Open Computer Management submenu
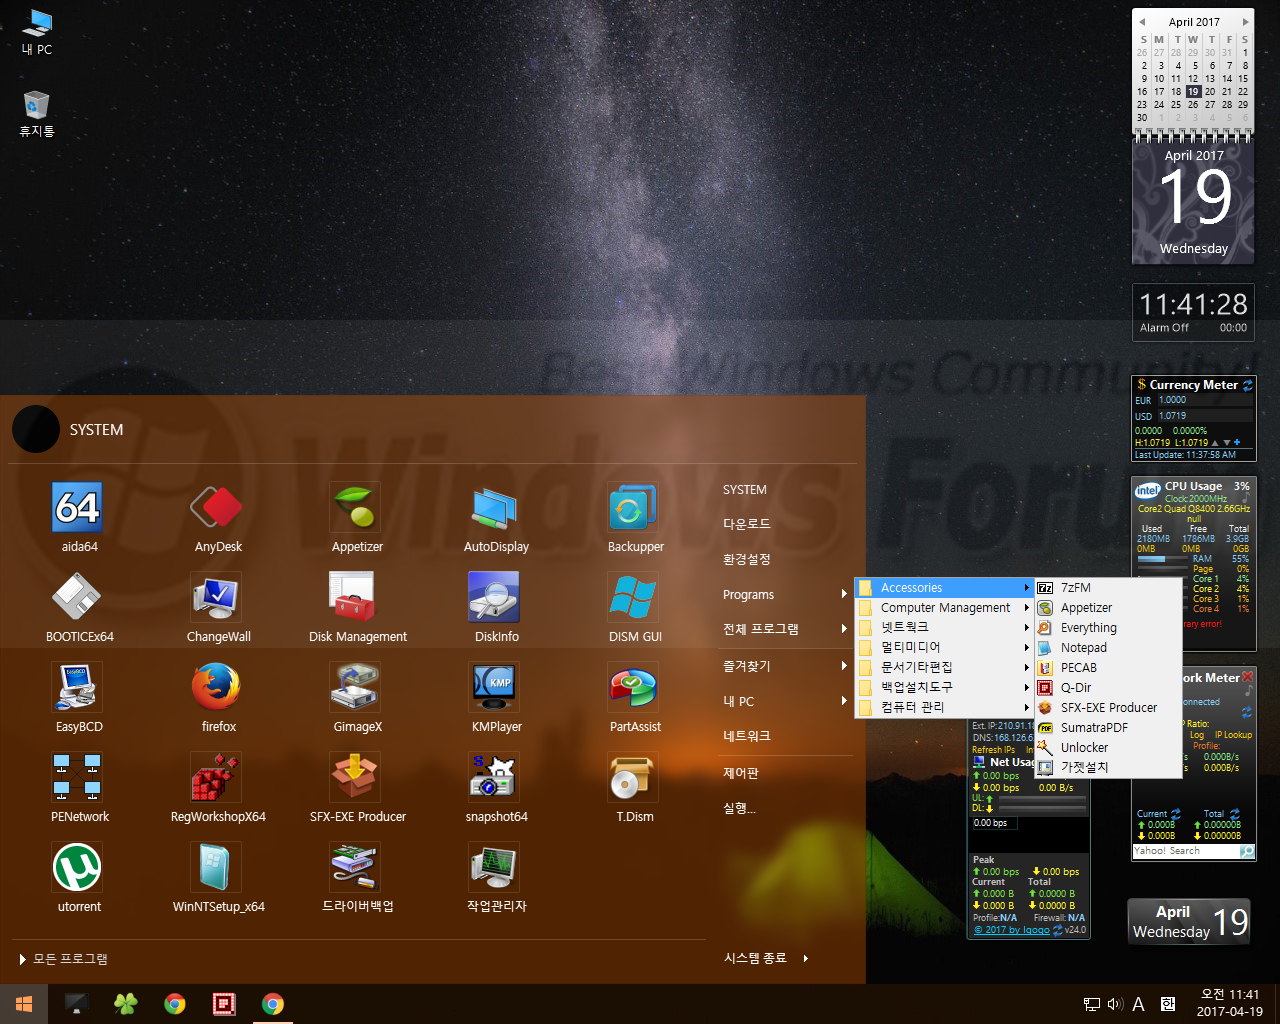This screenshot has height=1024, width=1280. click(x=944, y=608)
